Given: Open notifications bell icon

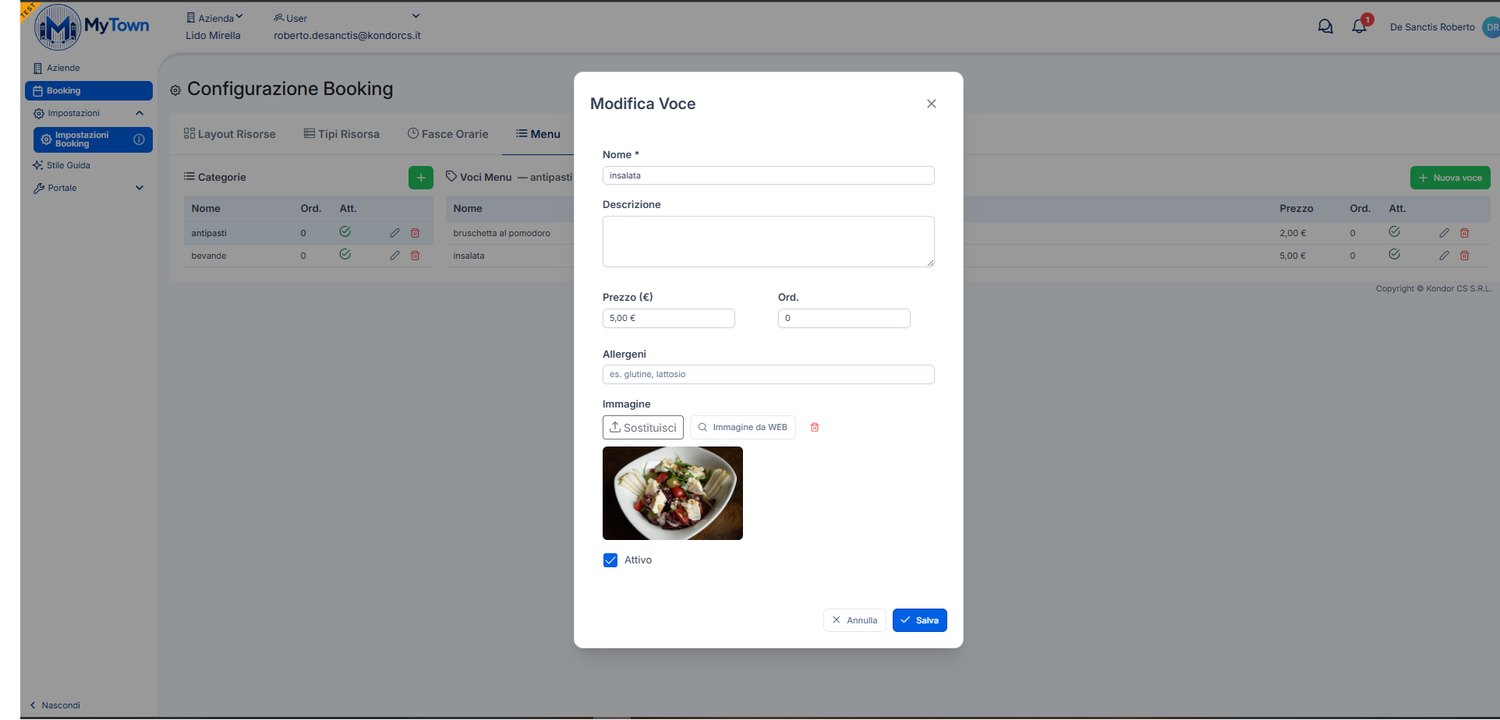Looking at the screenshot, I should click(1359, 27).
